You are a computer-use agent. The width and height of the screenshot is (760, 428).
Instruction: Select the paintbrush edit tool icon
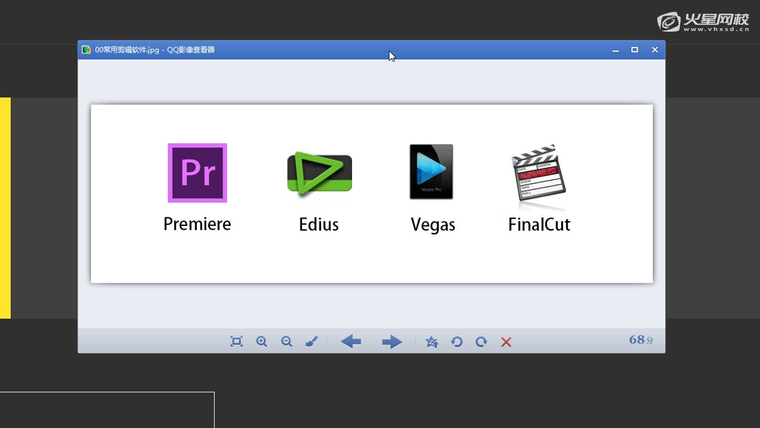click(311, 342)
